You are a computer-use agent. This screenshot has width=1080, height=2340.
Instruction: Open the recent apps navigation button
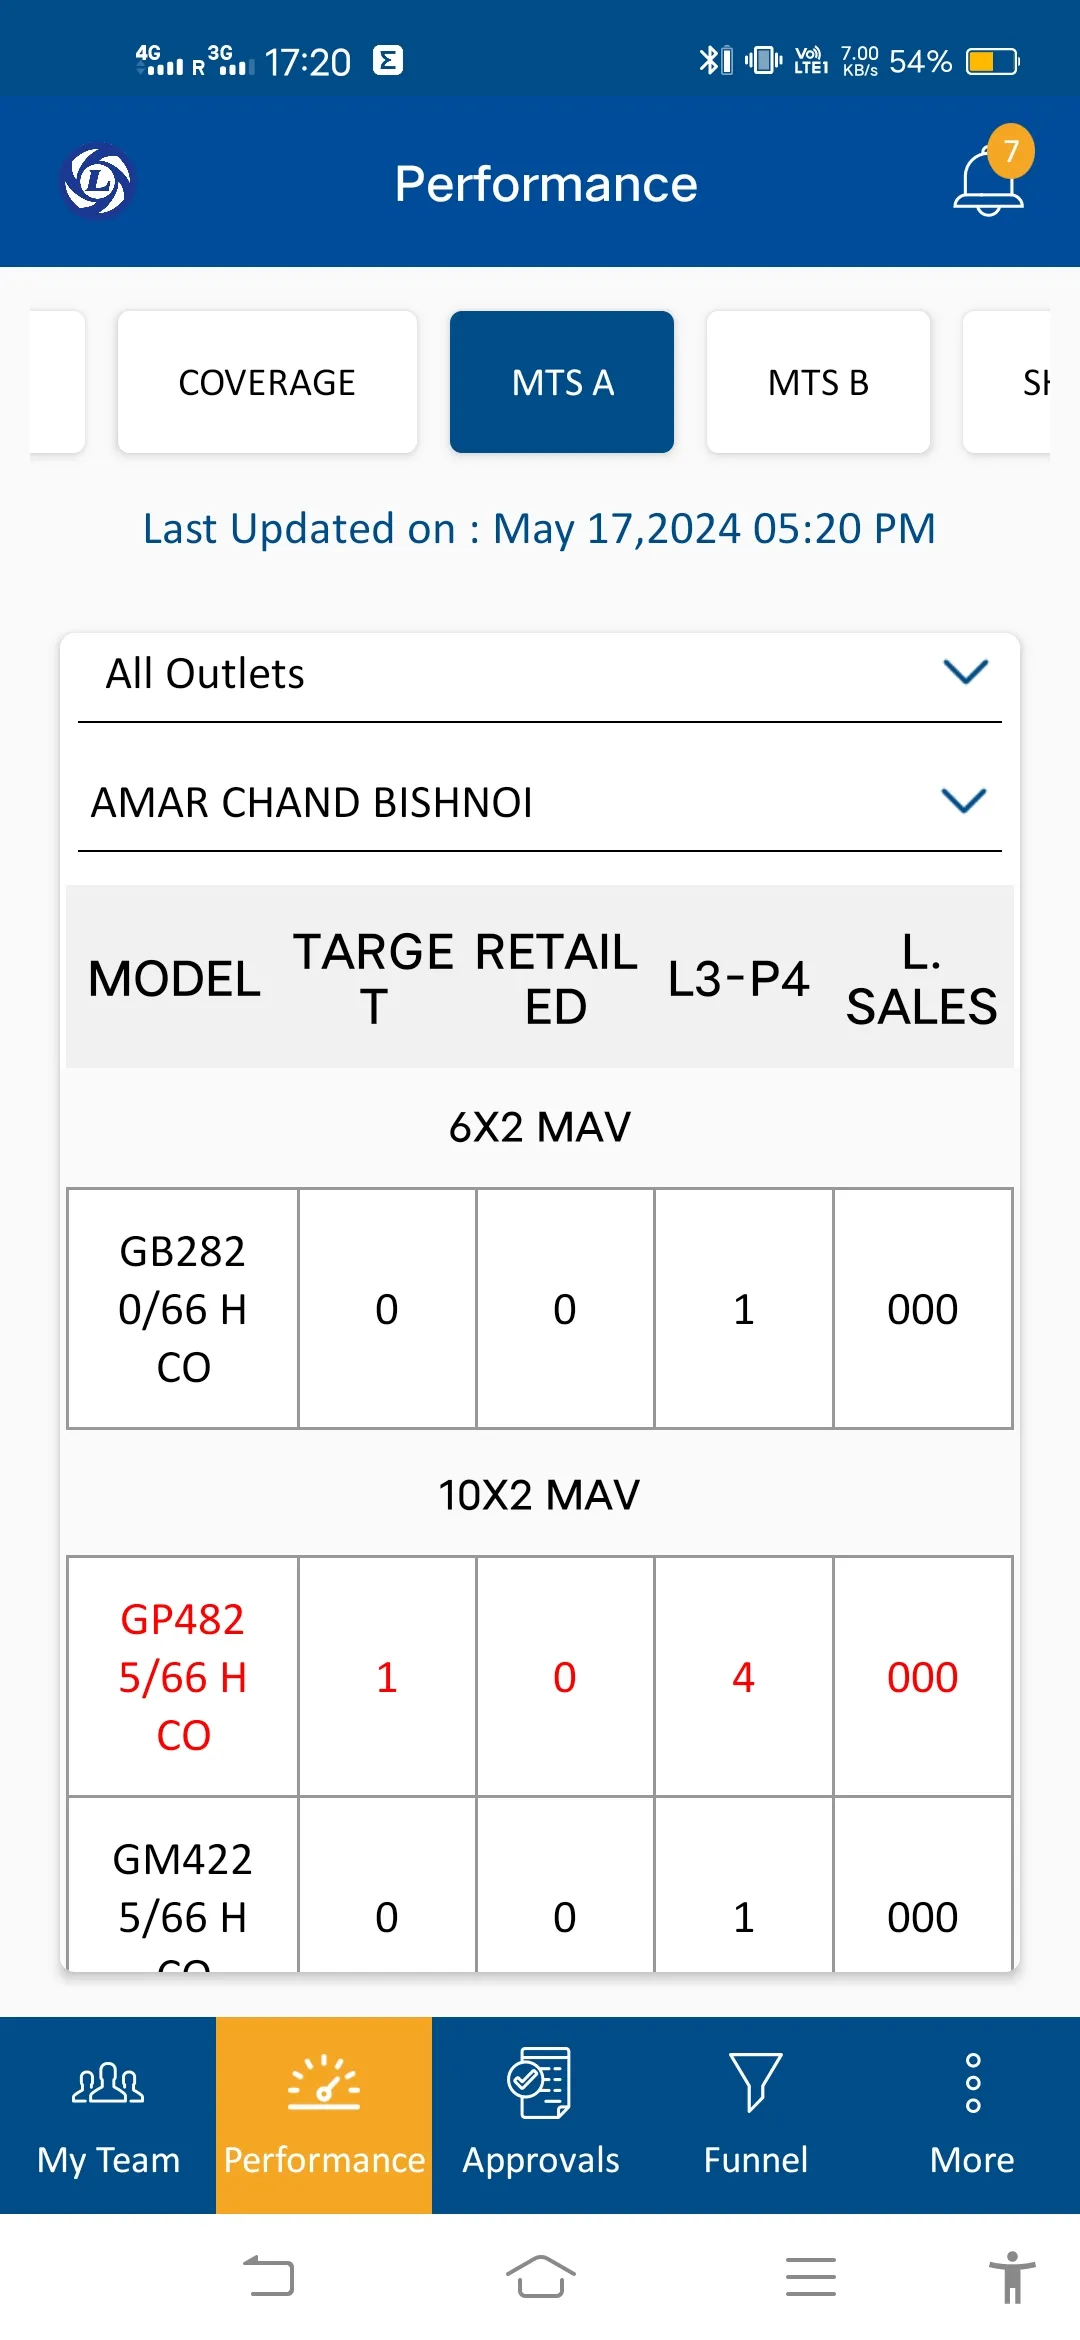pyautogui.click(x=810, y=2277)
